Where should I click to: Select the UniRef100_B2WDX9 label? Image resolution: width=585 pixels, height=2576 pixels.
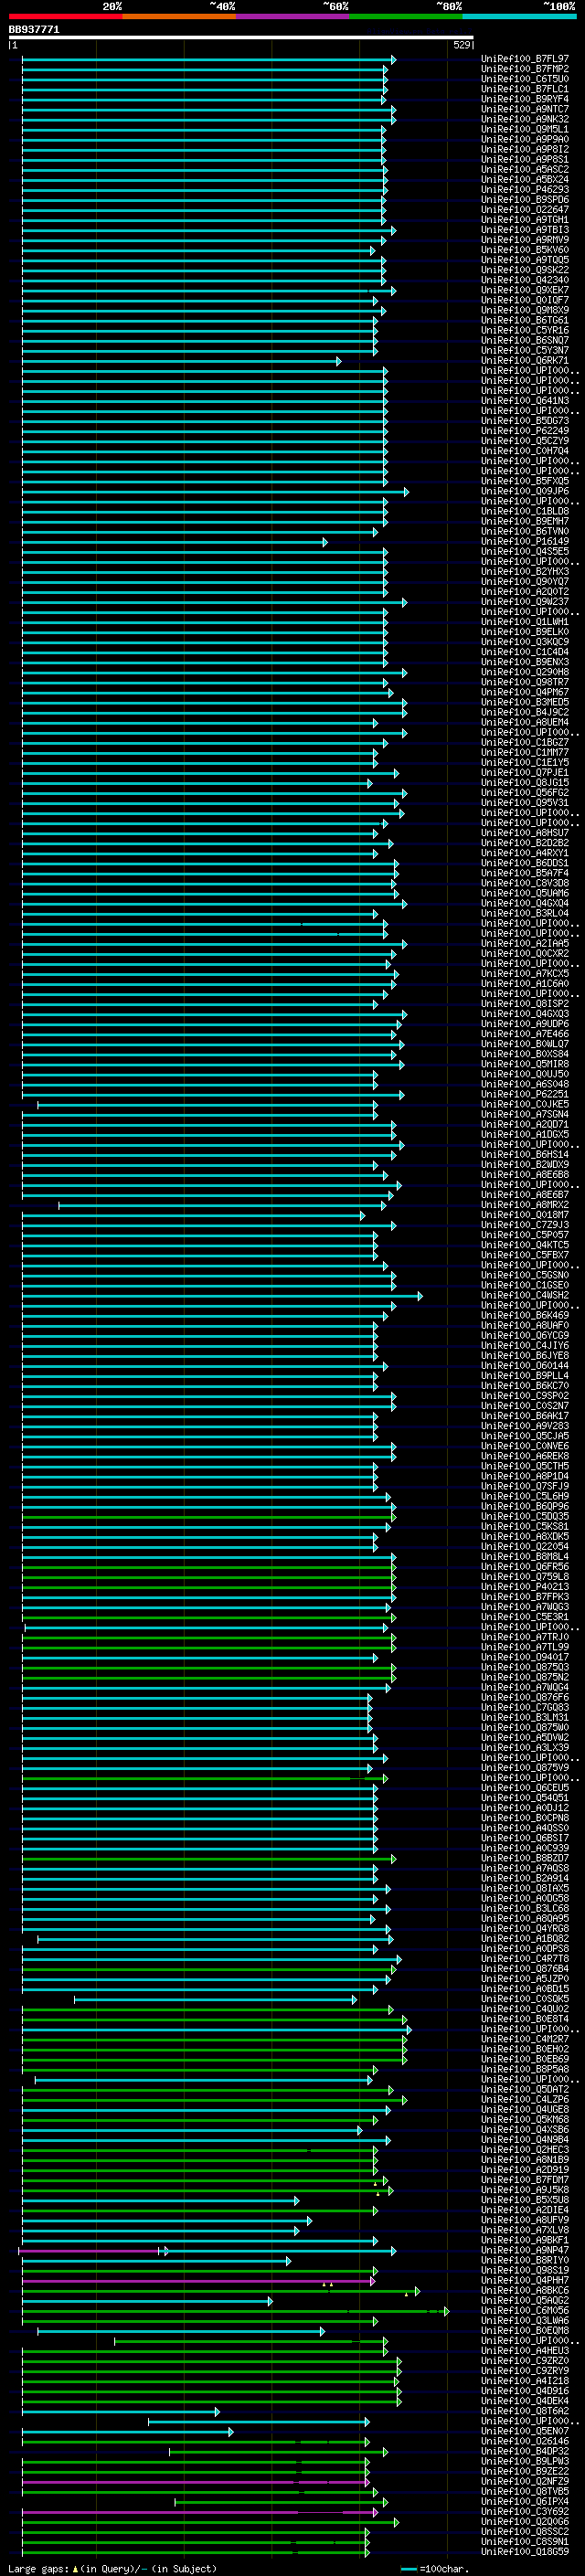pos(525,1165)
